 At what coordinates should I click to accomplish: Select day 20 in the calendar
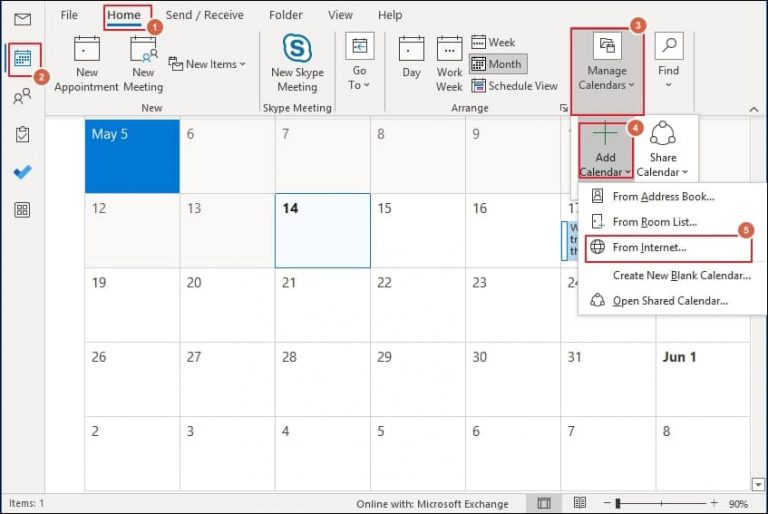click(227, 305)
